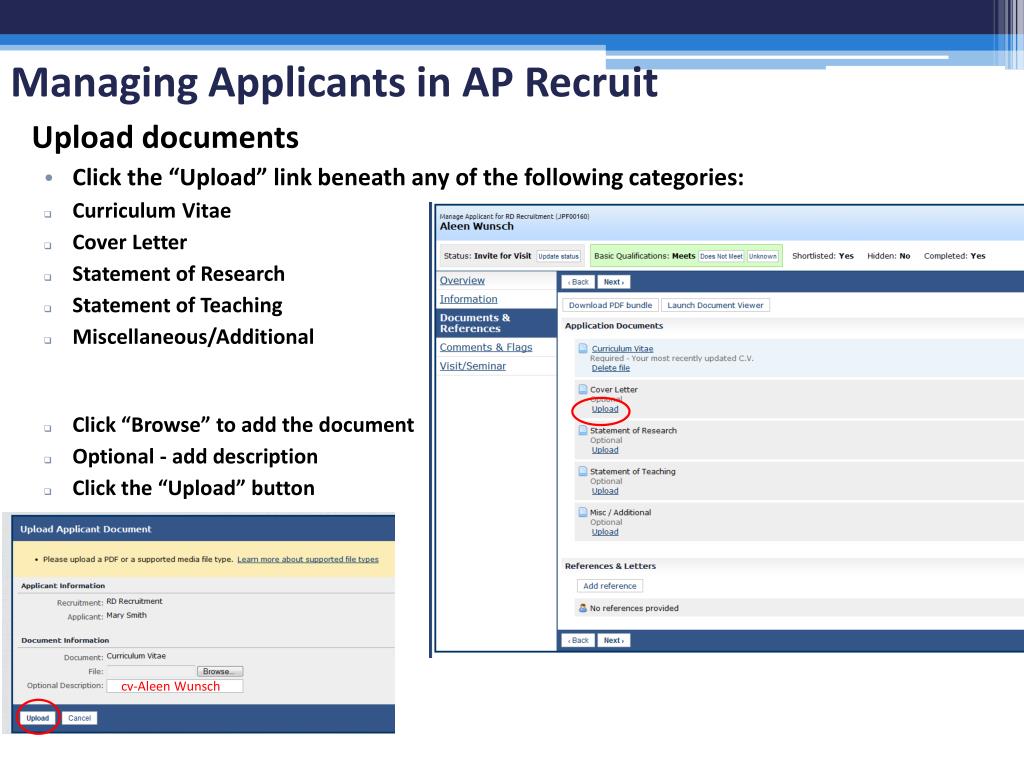Click the Update status button

(x=558, y=256)
